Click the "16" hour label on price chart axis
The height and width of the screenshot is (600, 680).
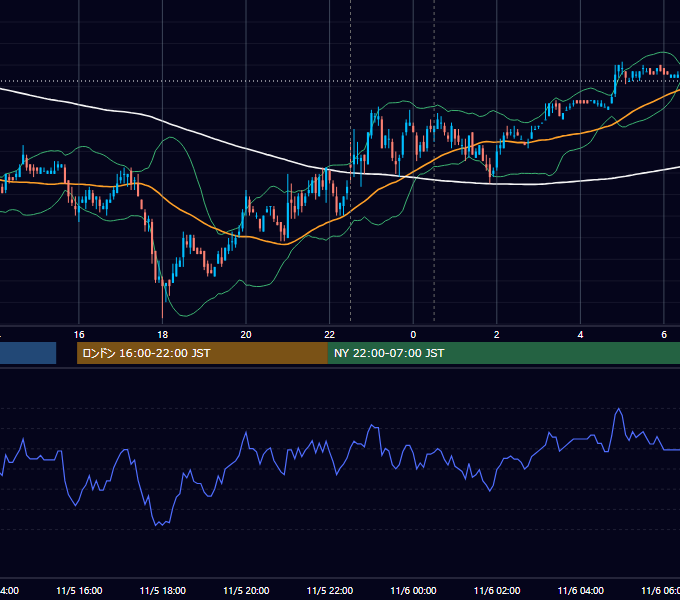tap(79, 335)
